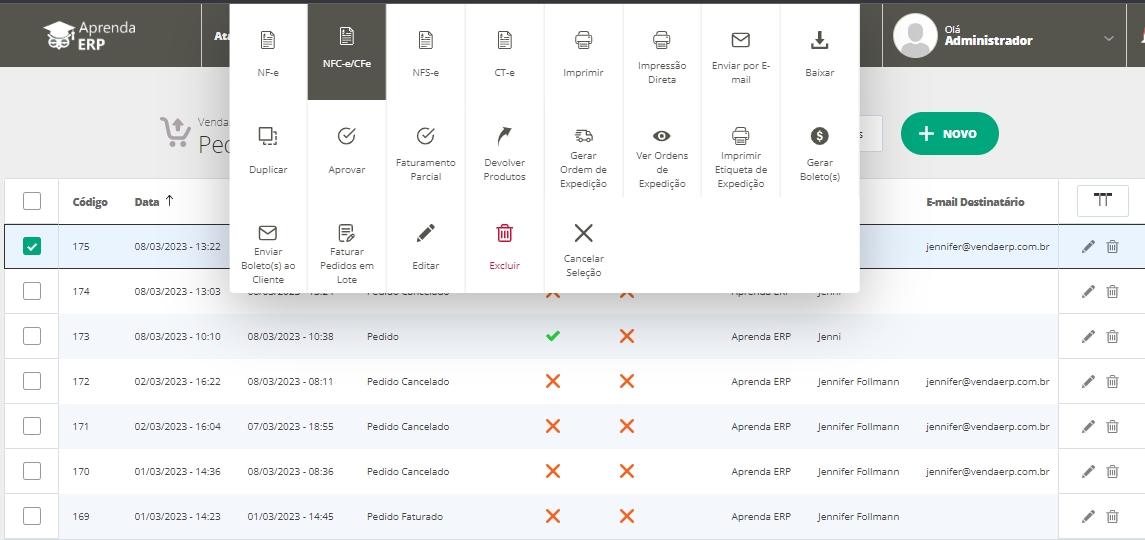Choose Cancelar Seleção in the action menu
Viewport: 1145px width, 540px height.
click(583, 233)
